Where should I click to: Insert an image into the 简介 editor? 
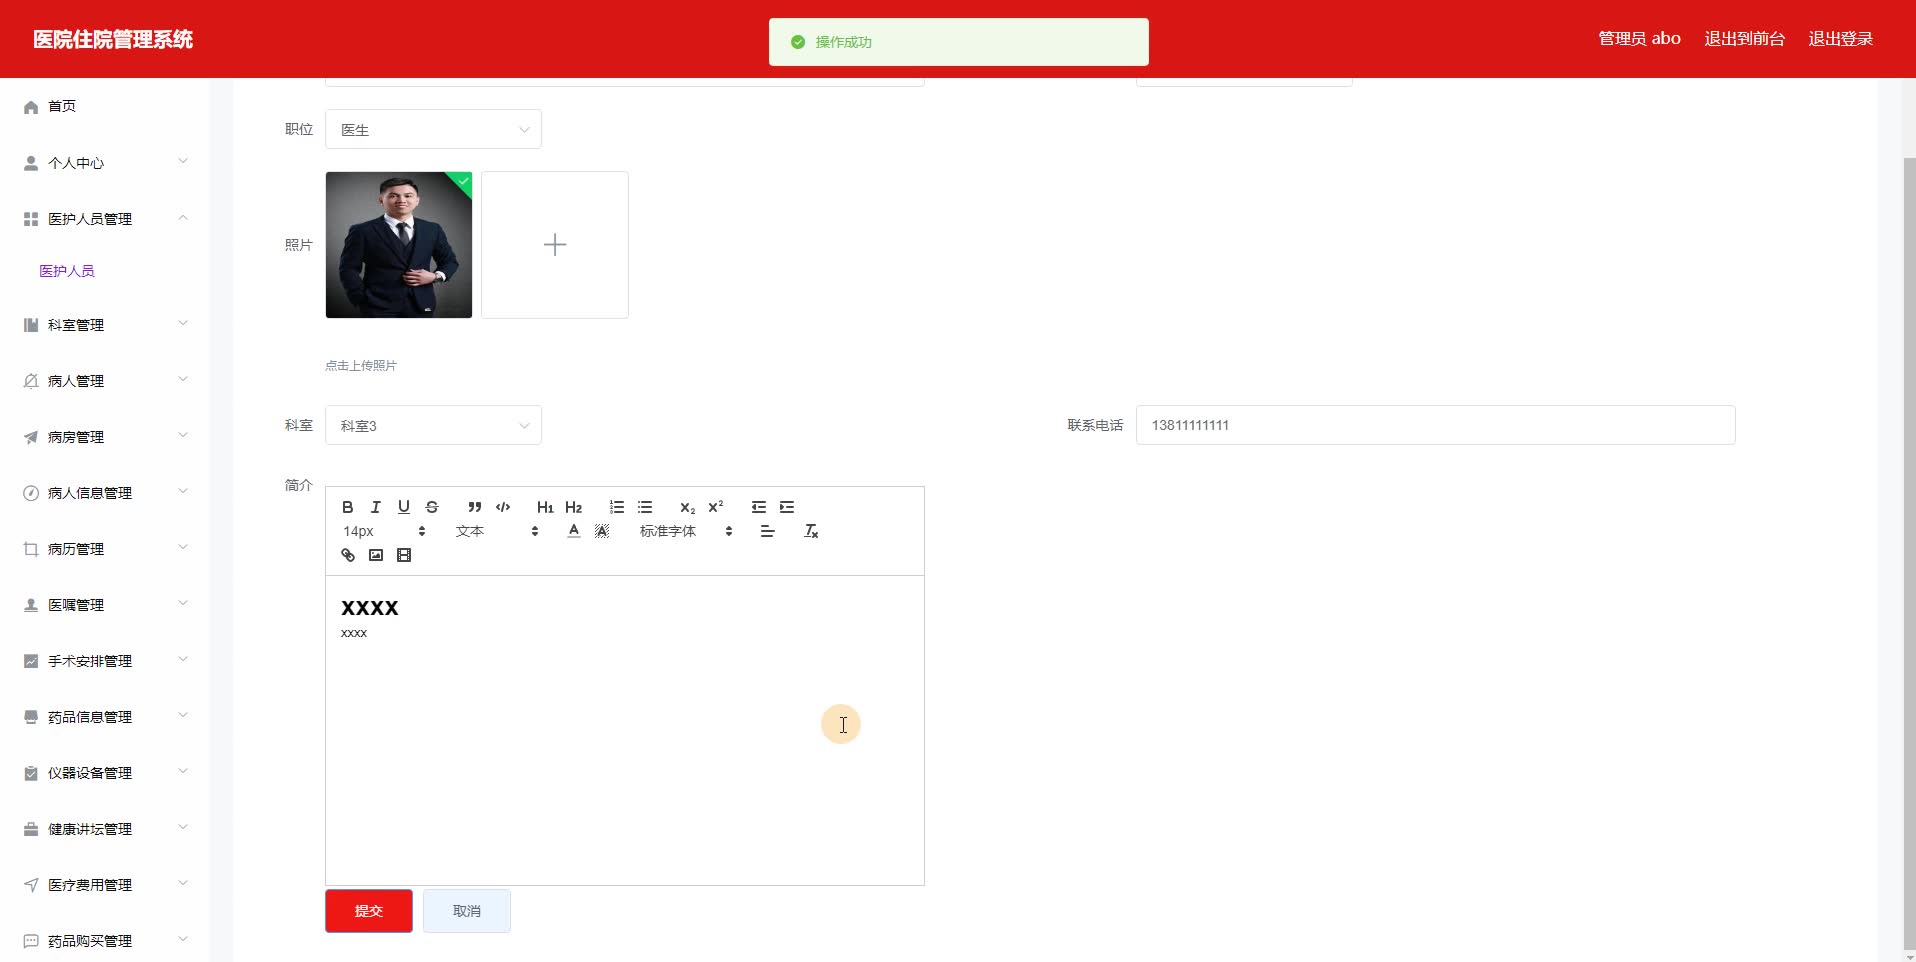(x=375, y=555)
